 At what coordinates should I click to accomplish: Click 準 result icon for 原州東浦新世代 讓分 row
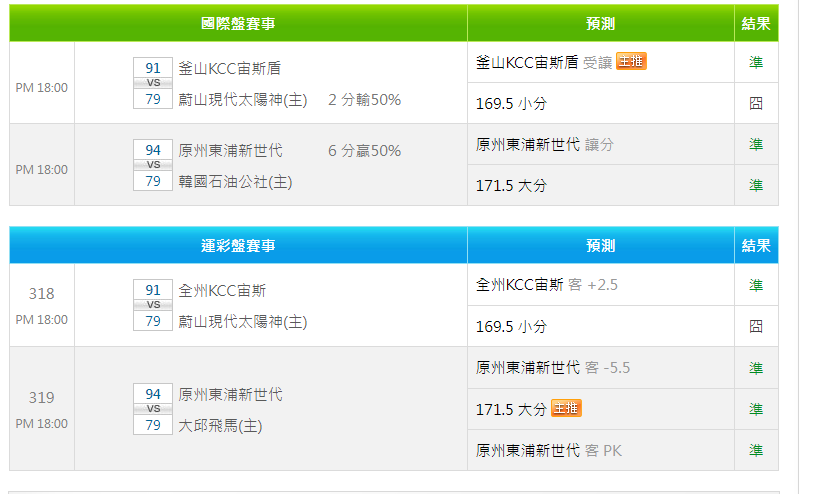point(756,144)
